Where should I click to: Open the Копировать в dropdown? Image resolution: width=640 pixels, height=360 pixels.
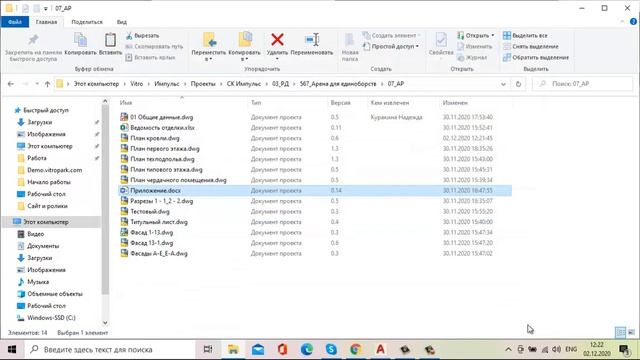(244, 47)
